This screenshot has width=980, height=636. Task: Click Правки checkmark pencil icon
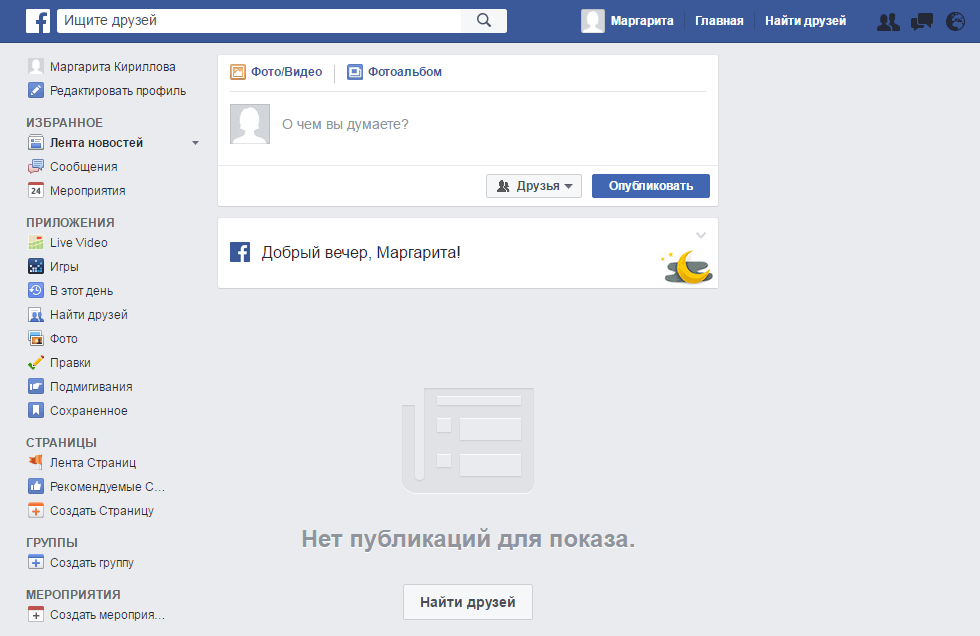36,362
